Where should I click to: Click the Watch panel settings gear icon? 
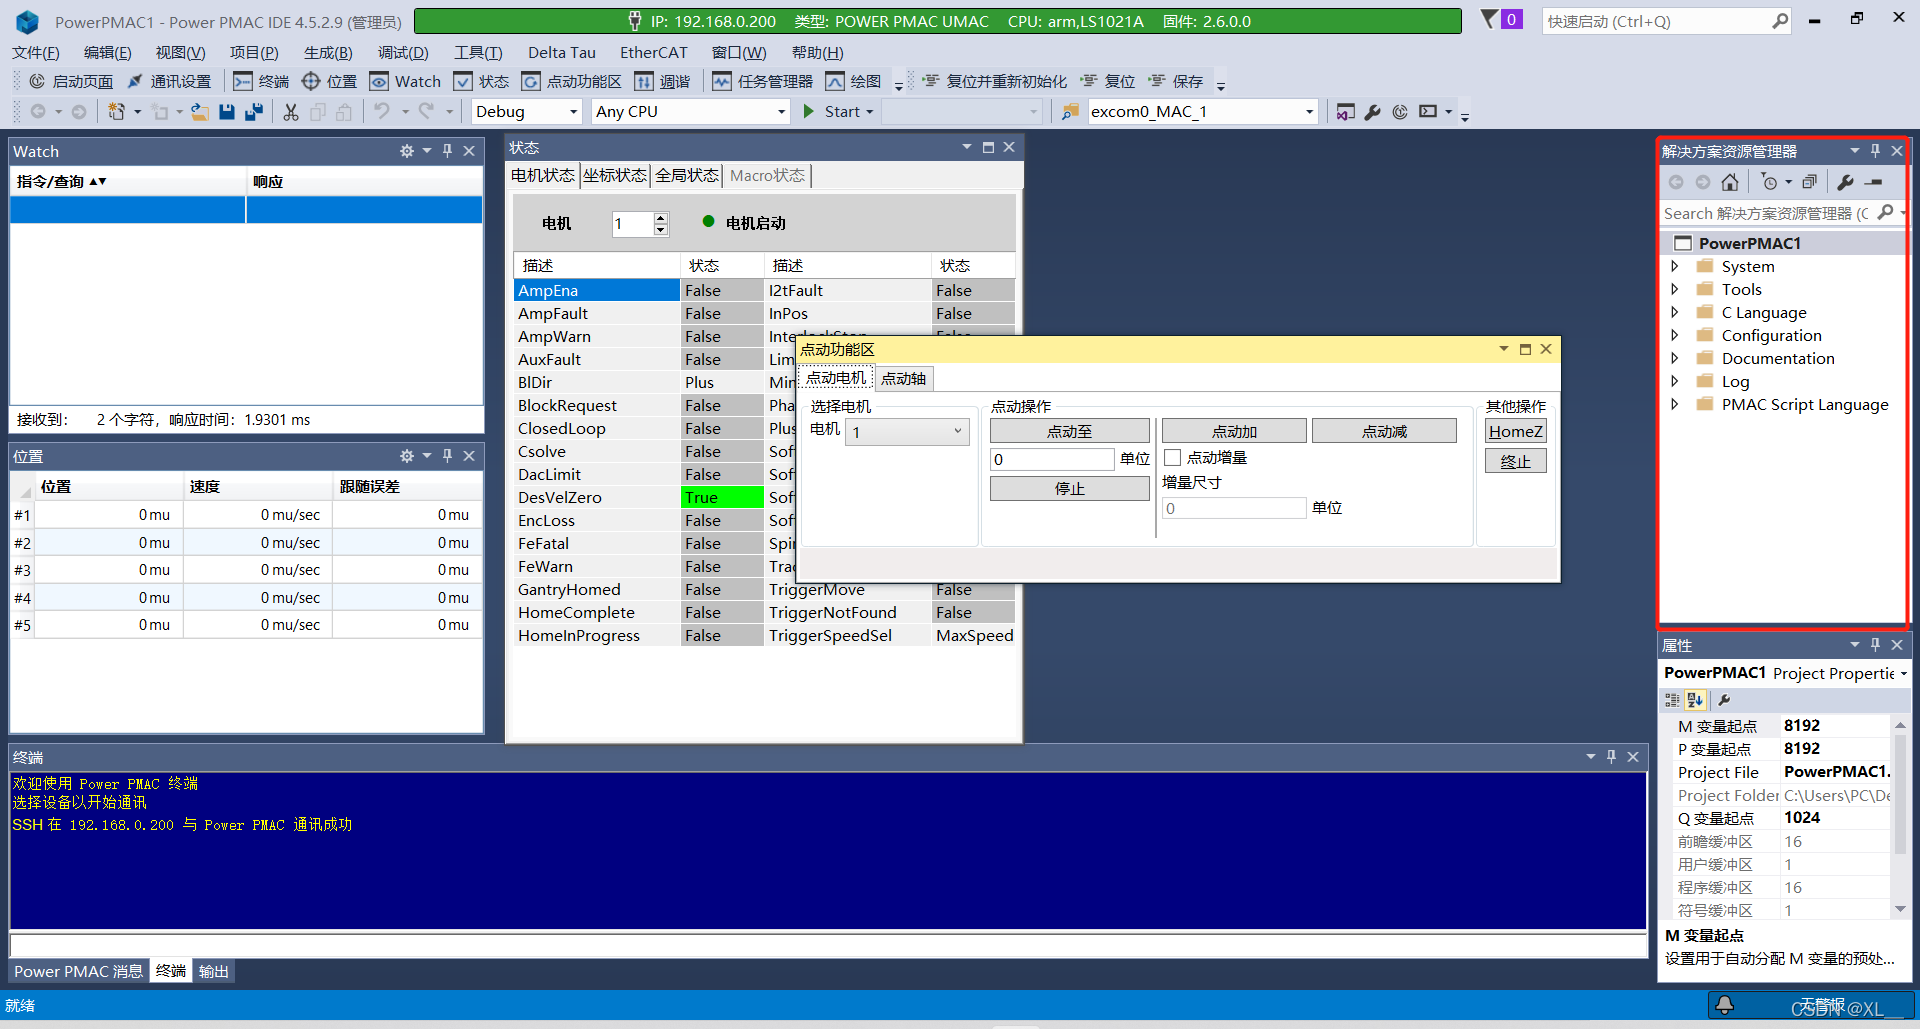pyautogui.click(x=406, y=151)
